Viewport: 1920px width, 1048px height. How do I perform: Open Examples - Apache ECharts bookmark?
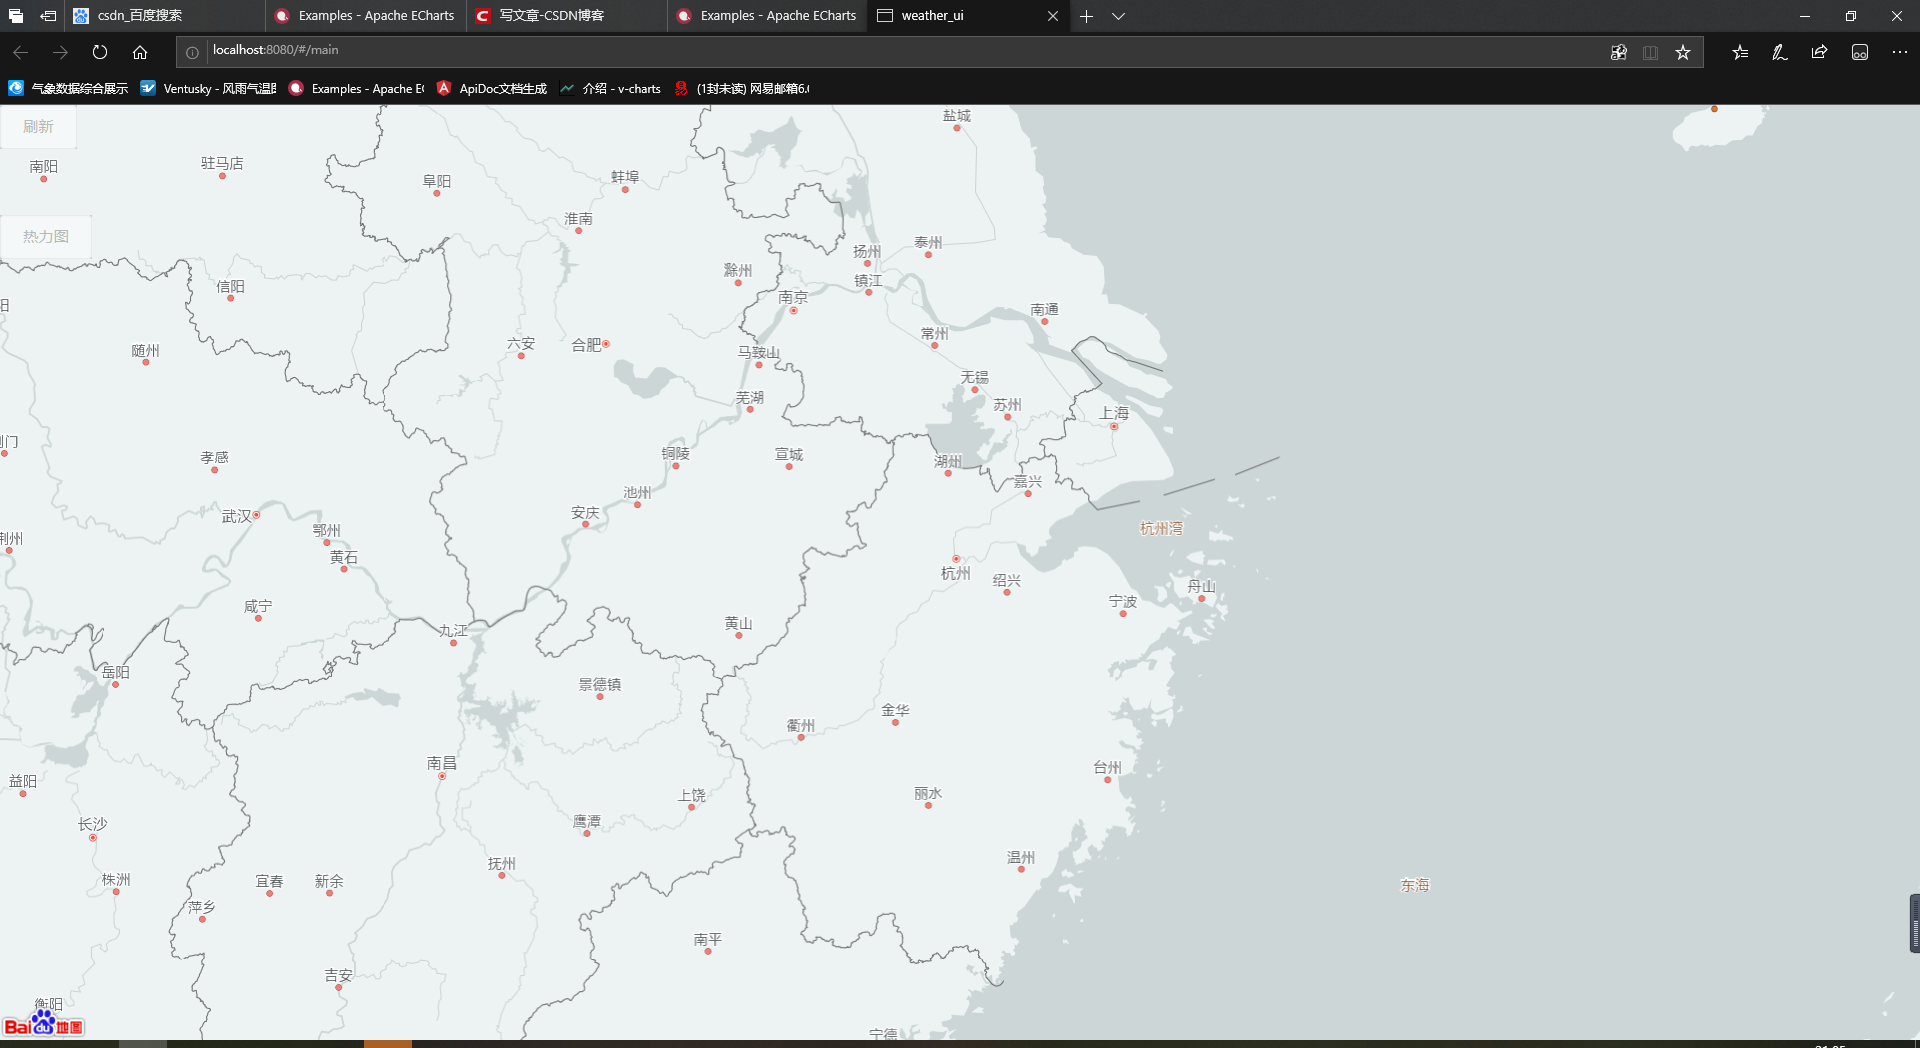pos(356,89)
